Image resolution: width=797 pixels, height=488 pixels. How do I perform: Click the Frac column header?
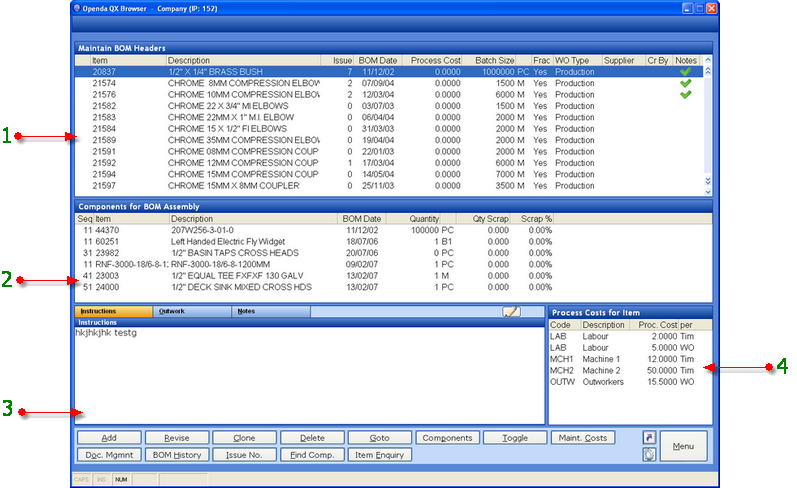pos(541,60)
